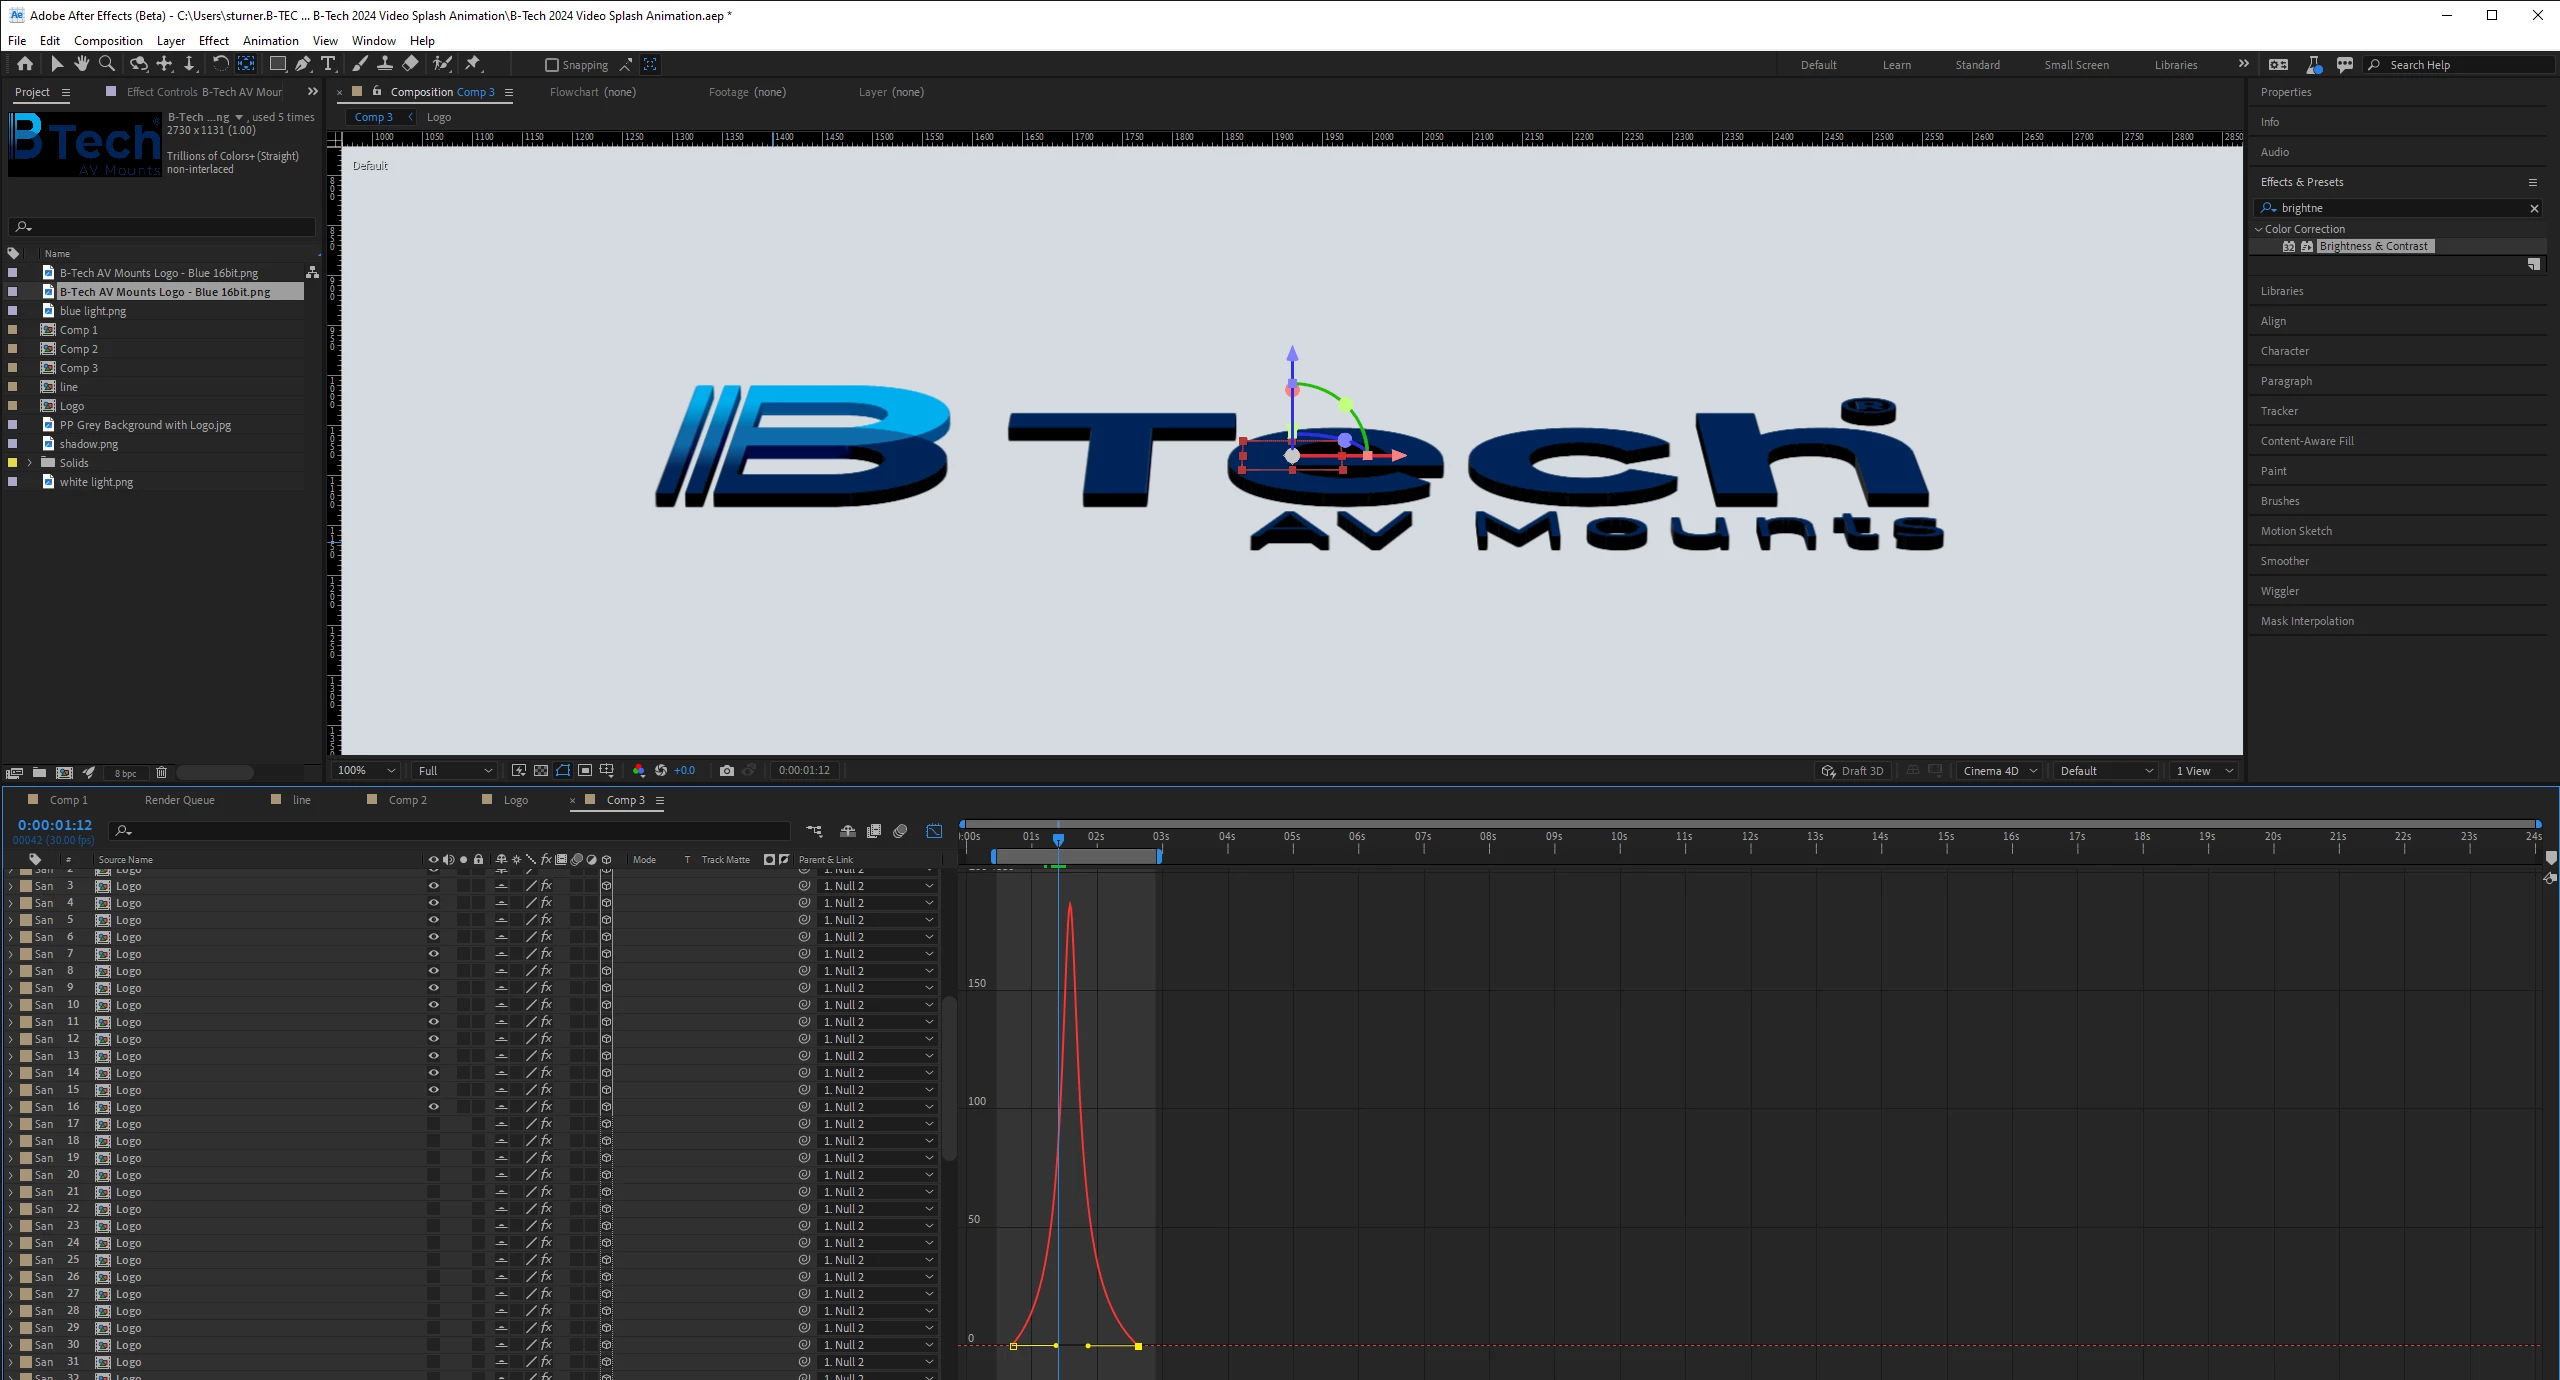The height and width of the screenshot is (1380, 2560).
Task: Switch to the Standard workspace
Action: click(1977, 65)
